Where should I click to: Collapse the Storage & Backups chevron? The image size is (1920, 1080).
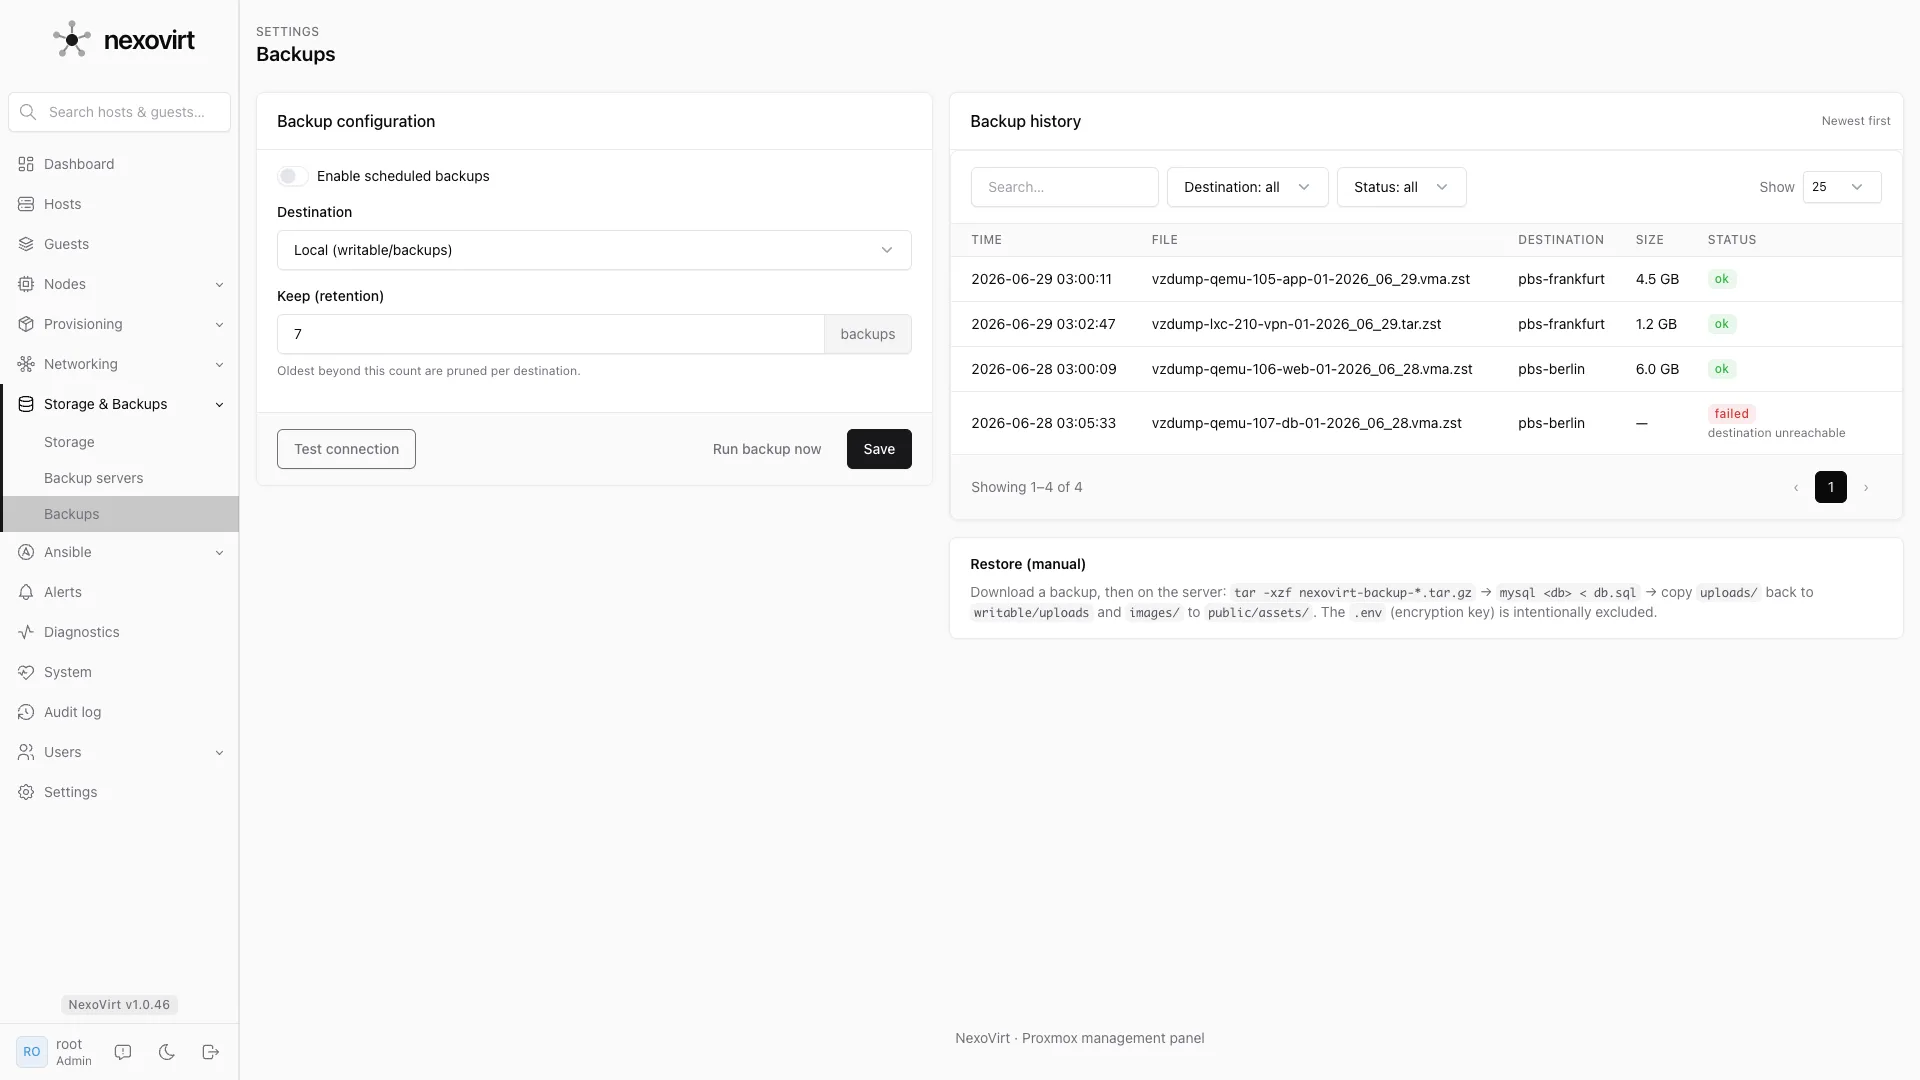point(219,405)
